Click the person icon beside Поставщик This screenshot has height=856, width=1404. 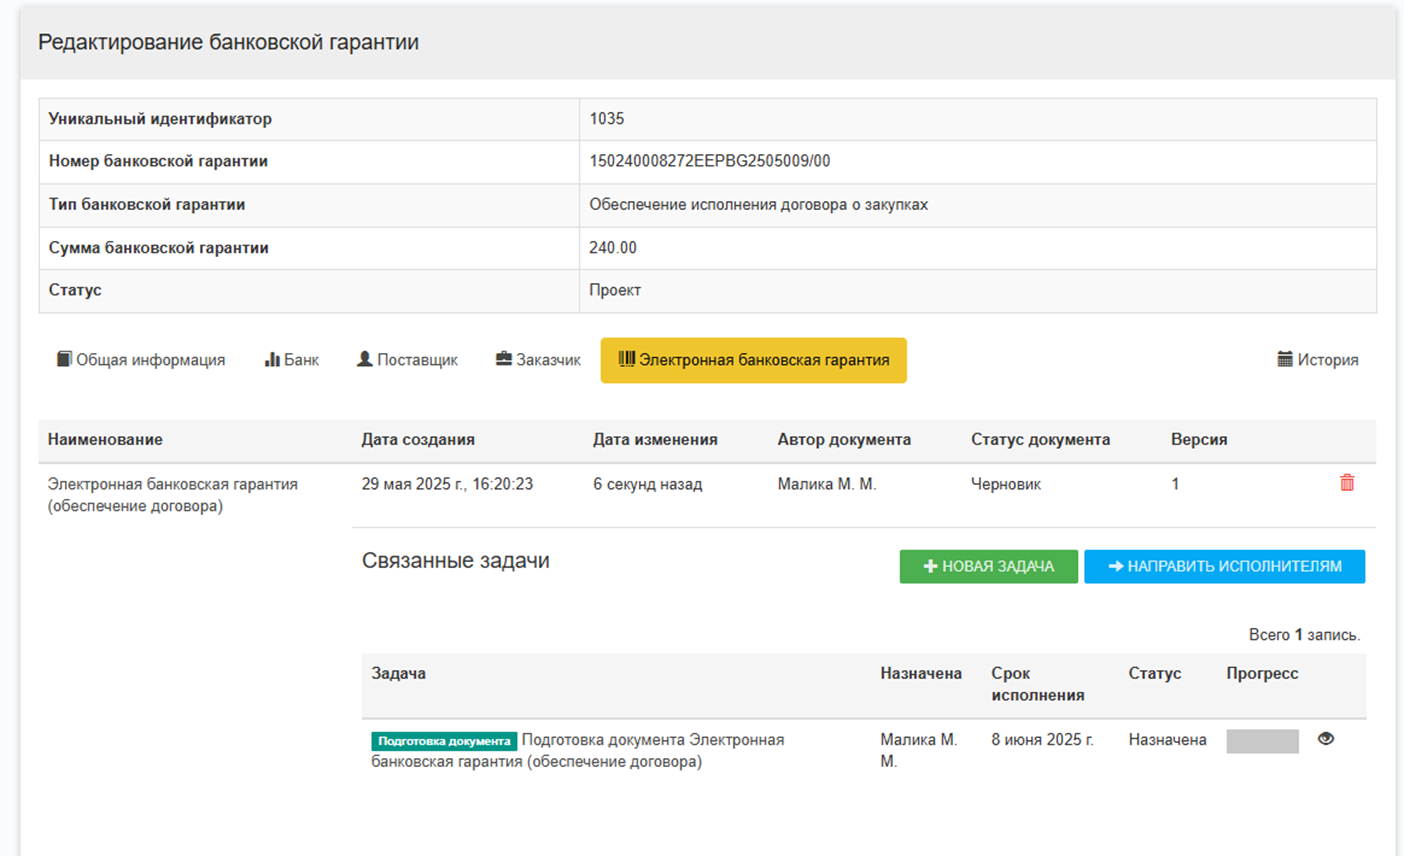coord(364,359)
